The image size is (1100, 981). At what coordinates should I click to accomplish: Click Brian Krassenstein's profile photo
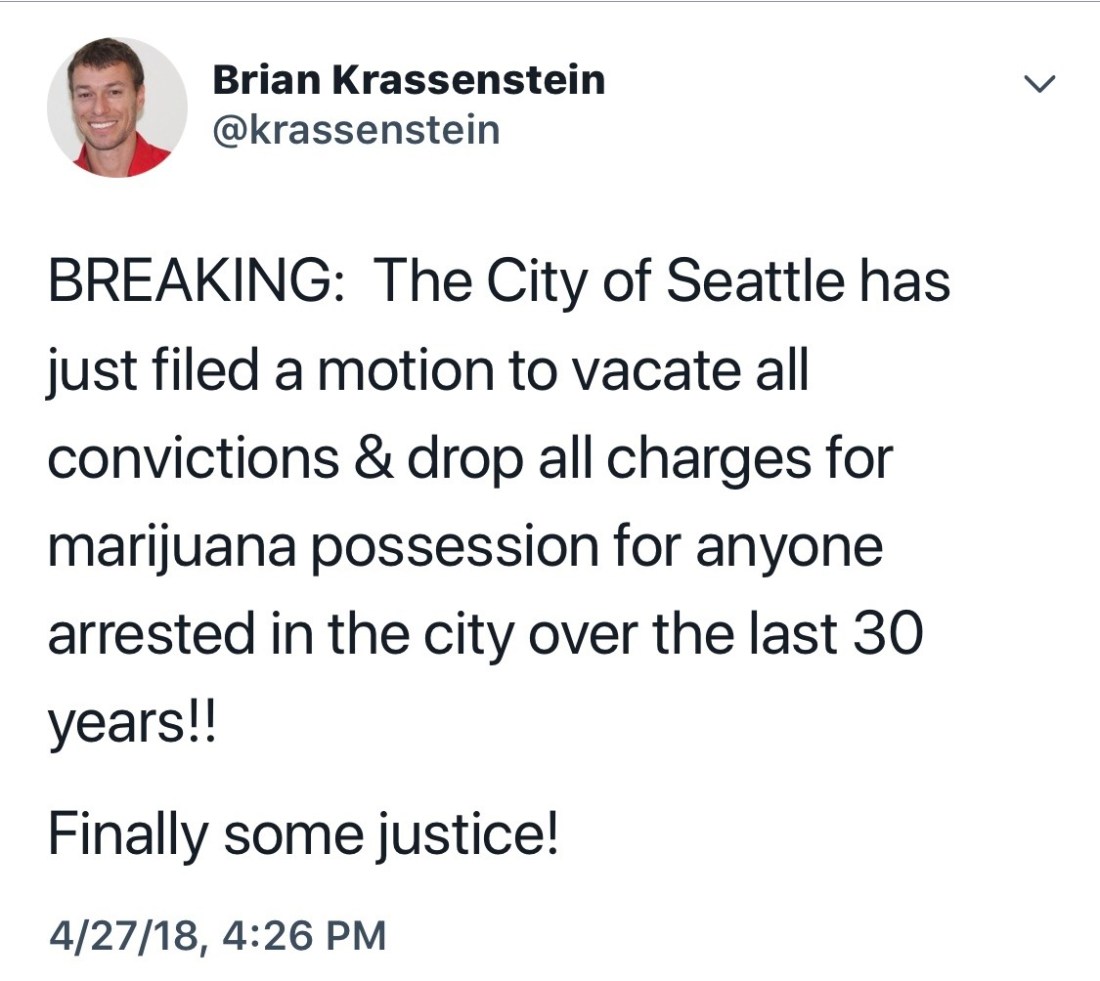[117, 107]
